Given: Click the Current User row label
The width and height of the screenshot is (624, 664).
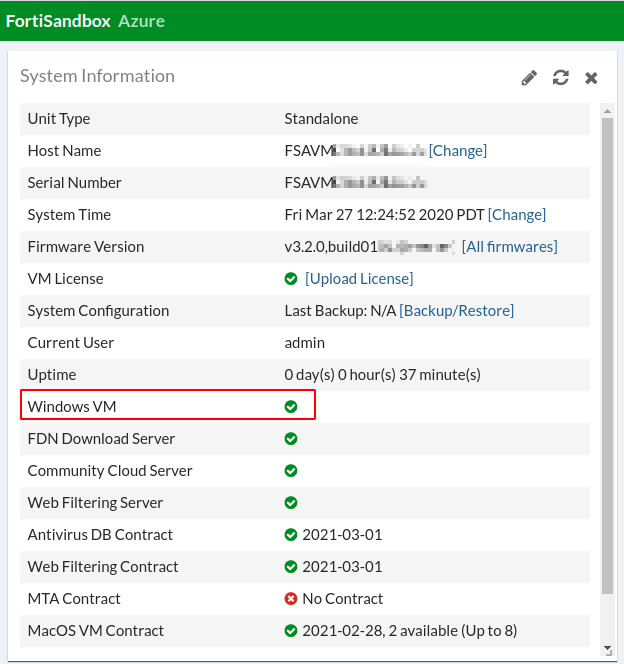Looking at the screenshot, I should [x=71, y=343].
